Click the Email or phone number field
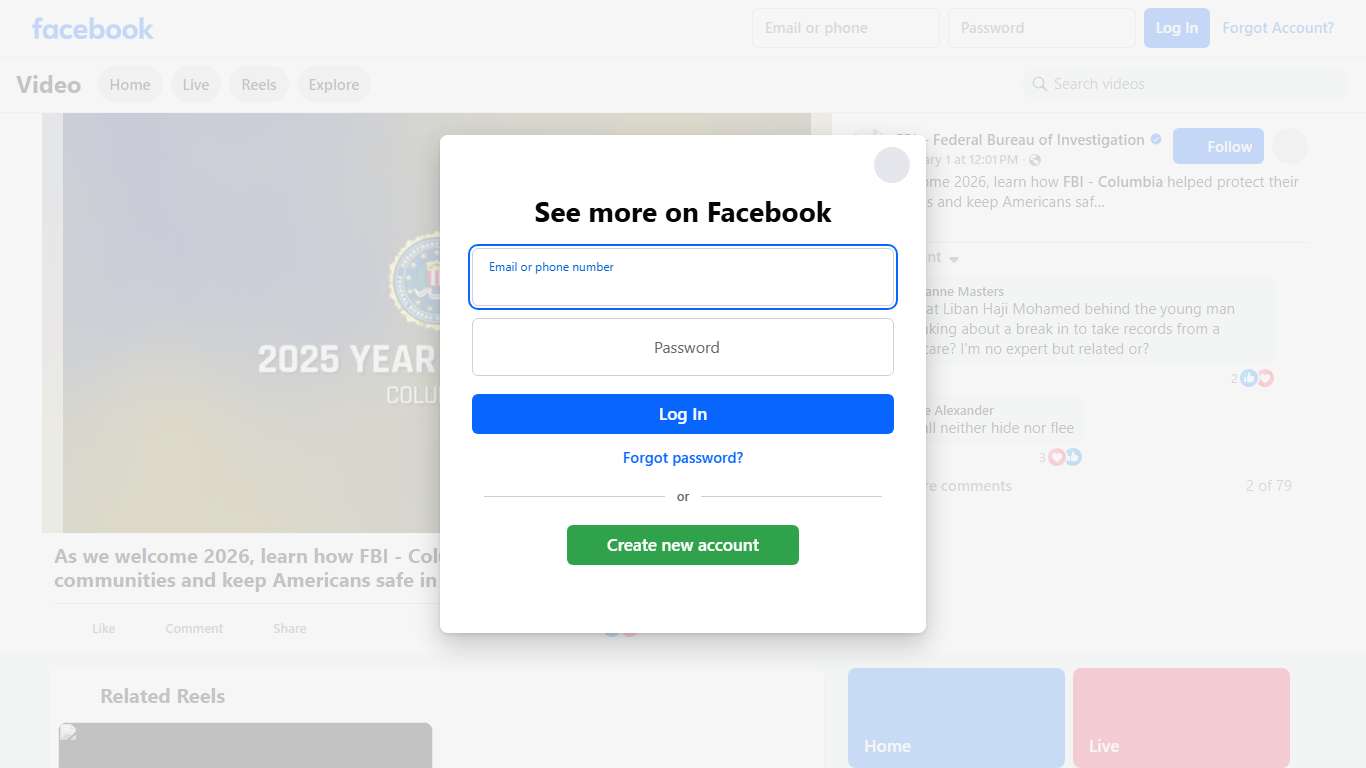The width and height of the screenshot is (1366, 768). coord(683,277)
